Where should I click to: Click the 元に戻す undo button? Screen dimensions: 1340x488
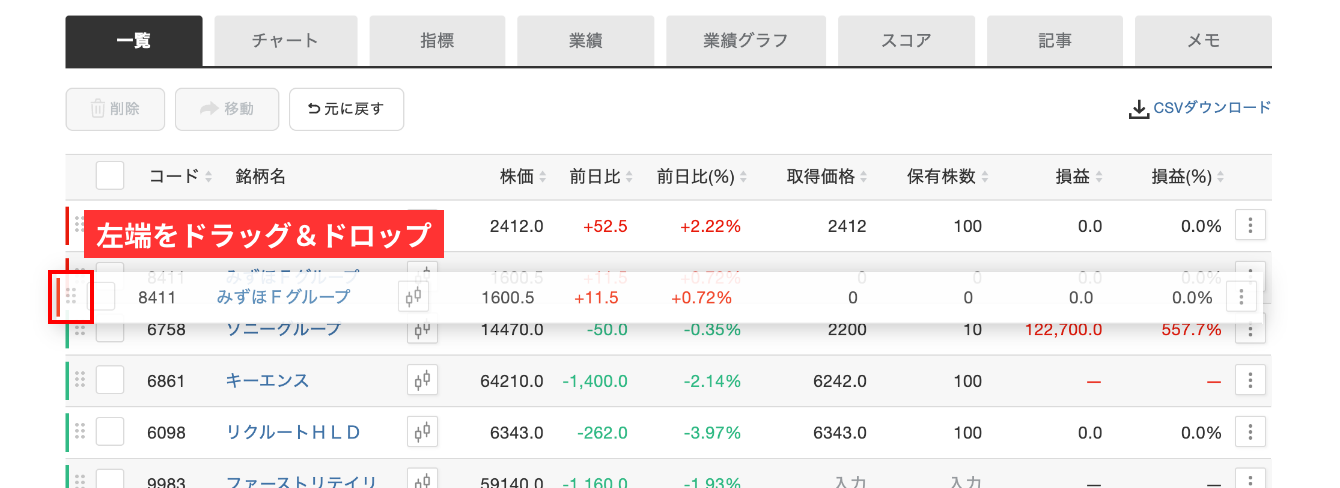[346, 109]
